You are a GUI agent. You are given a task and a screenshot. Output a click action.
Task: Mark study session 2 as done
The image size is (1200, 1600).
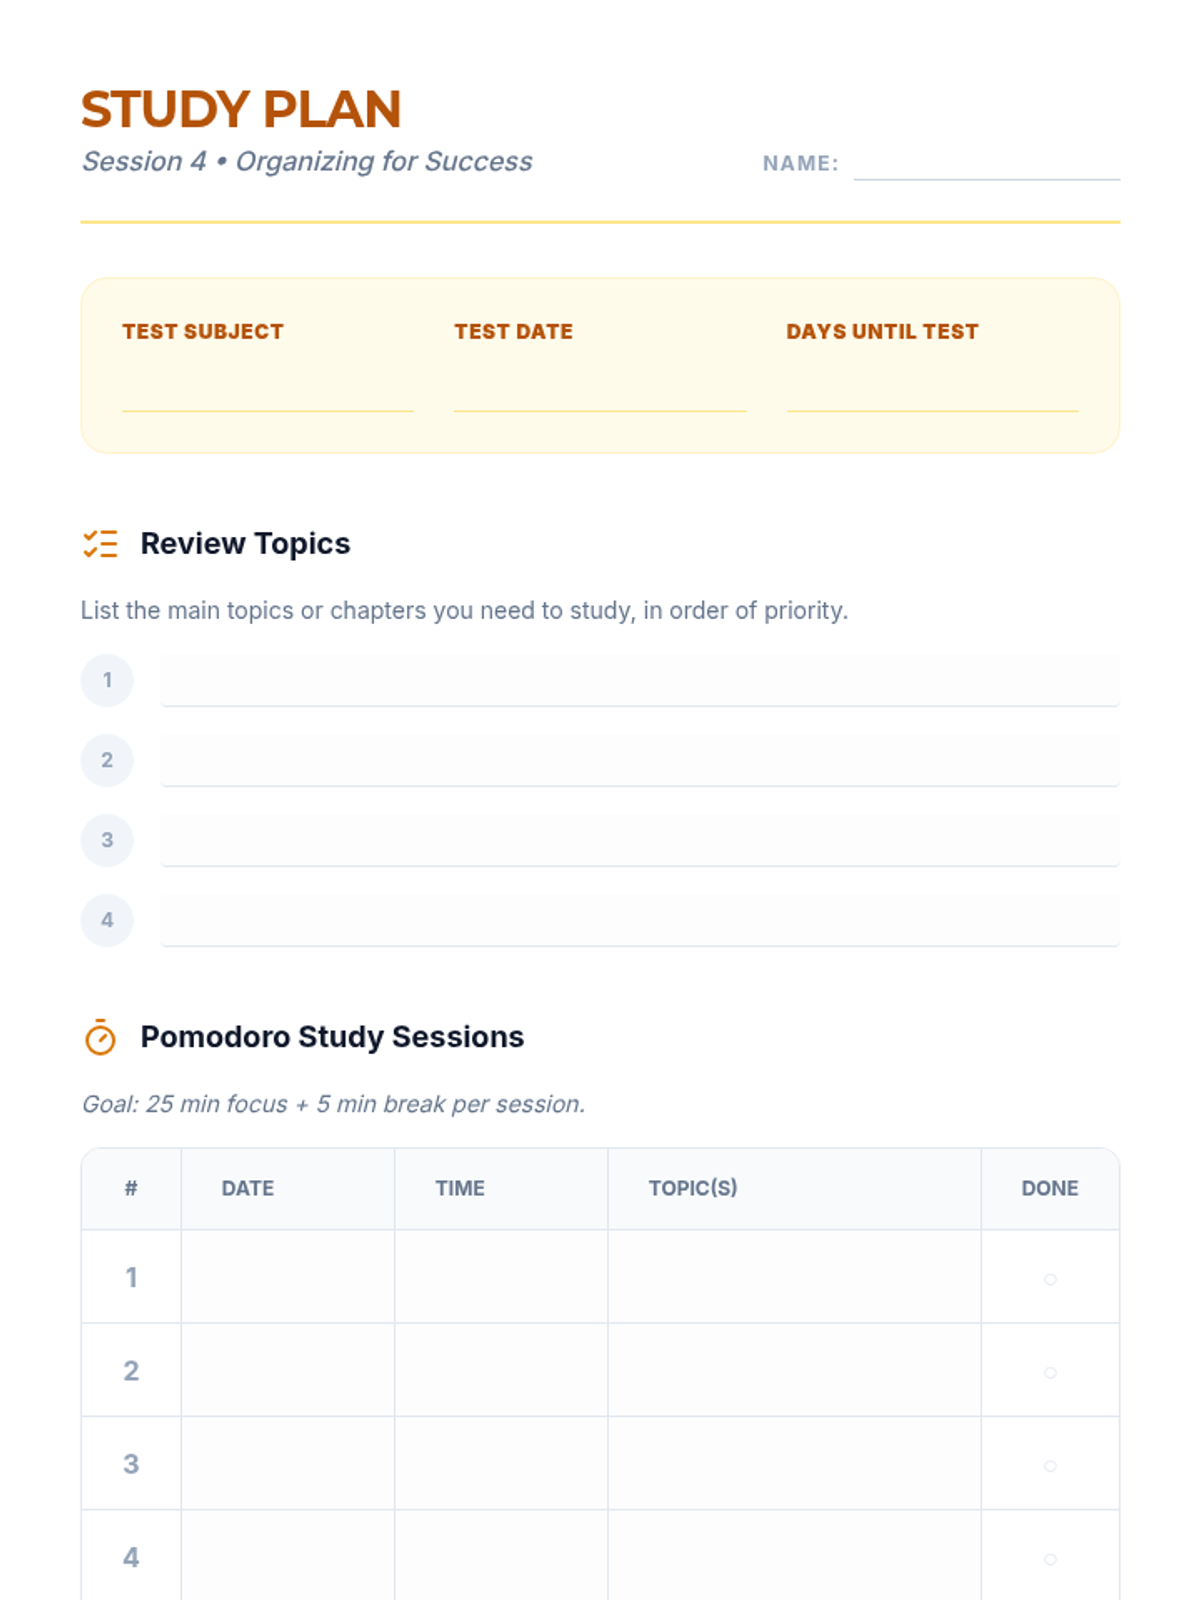click(1050, 1372)
